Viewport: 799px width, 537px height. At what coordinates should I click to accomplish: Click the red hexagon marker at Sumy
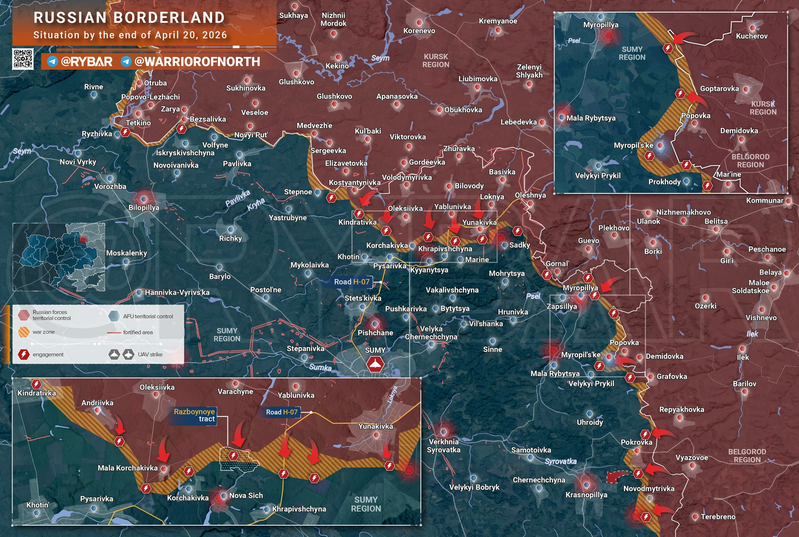(376, 364)
